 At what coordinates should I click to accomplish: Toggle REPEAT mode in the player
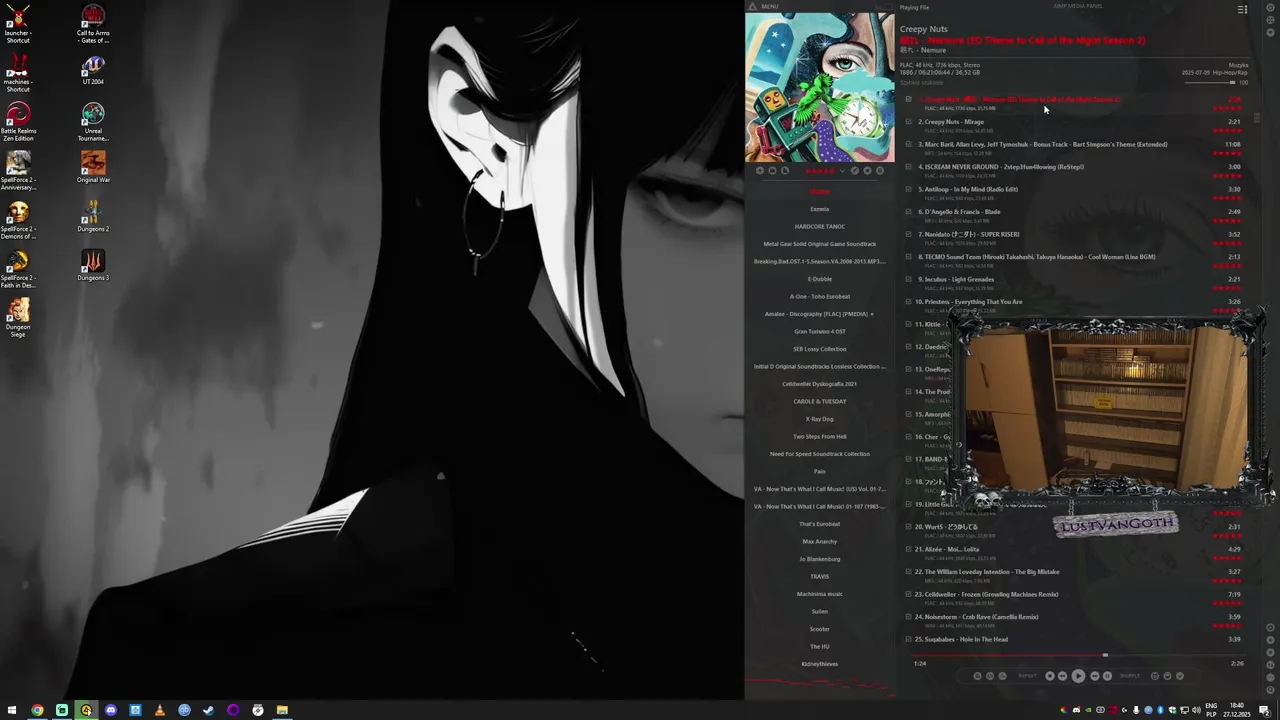tap(1028, 676)
